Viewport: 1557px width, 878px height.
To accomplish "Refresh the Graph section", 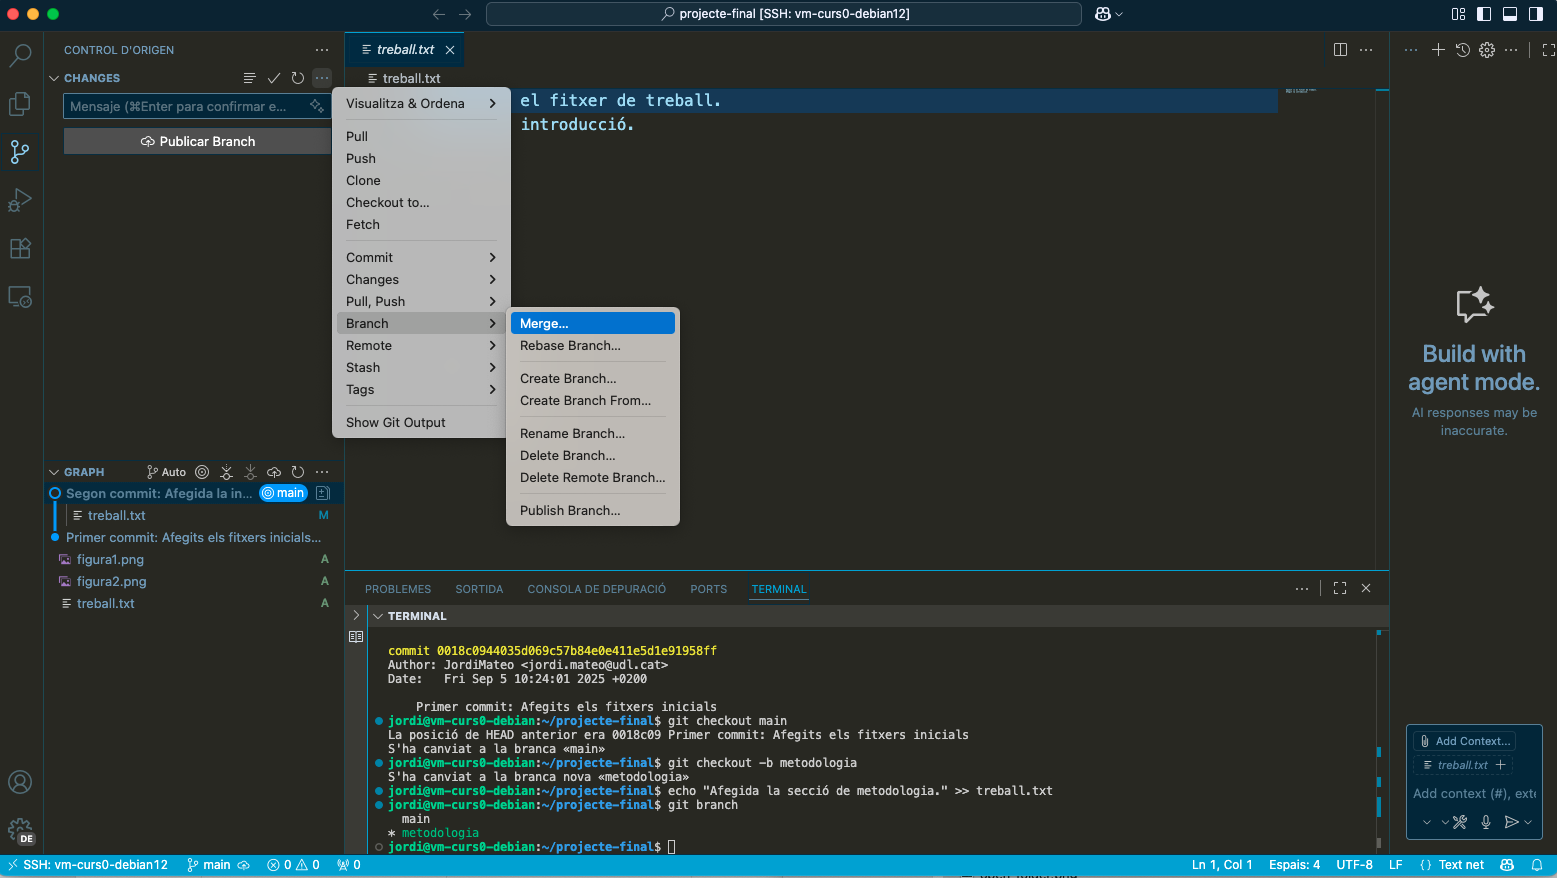I will click(297, 472).
